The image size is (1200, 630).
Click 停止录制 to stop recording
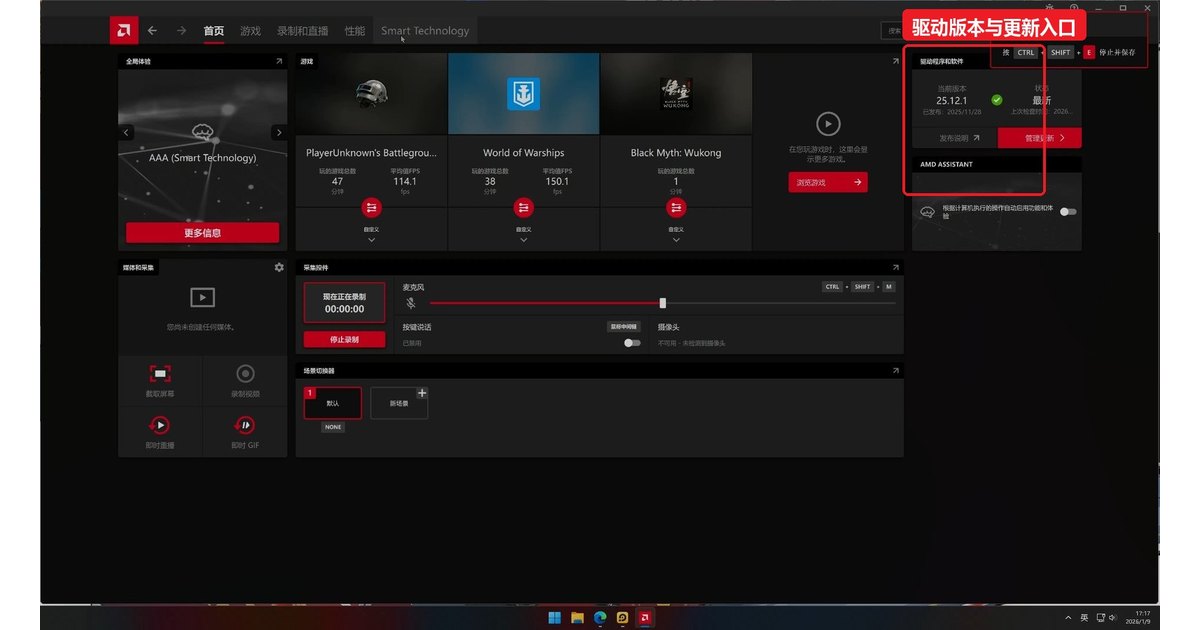click(x=344, y=339)
